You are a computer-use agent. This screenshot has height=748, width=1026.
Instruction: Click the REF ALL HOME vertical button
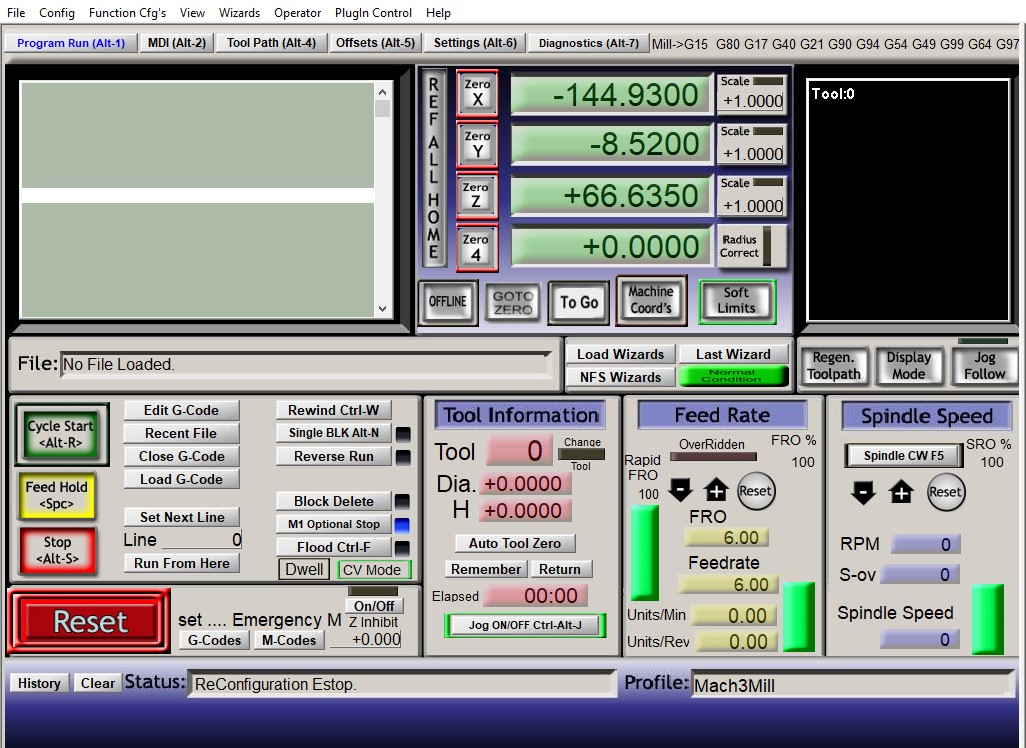click(433, 169)
